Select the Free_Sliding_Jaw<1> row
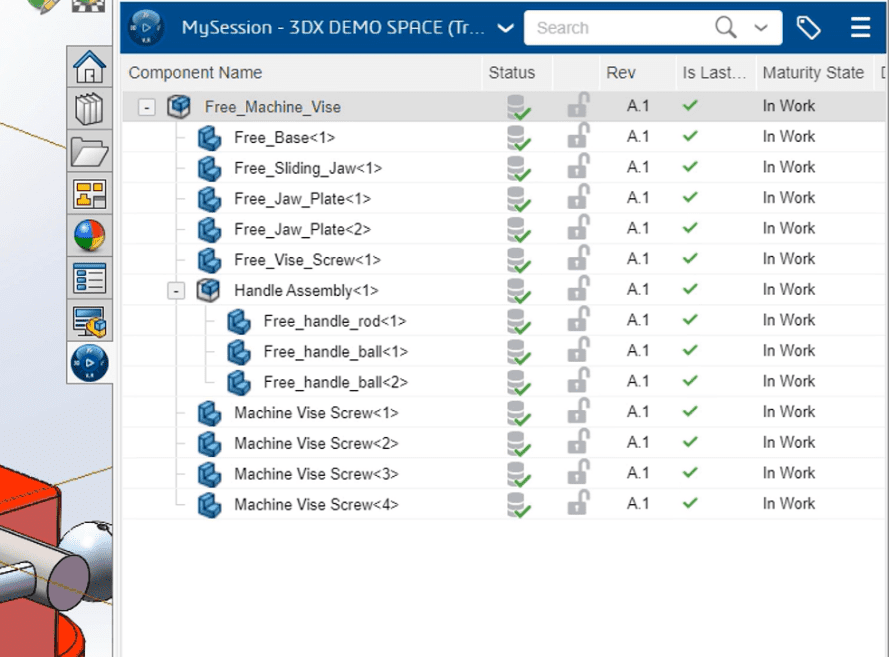This screenshot has width=889, height=657. pos(504,168)
